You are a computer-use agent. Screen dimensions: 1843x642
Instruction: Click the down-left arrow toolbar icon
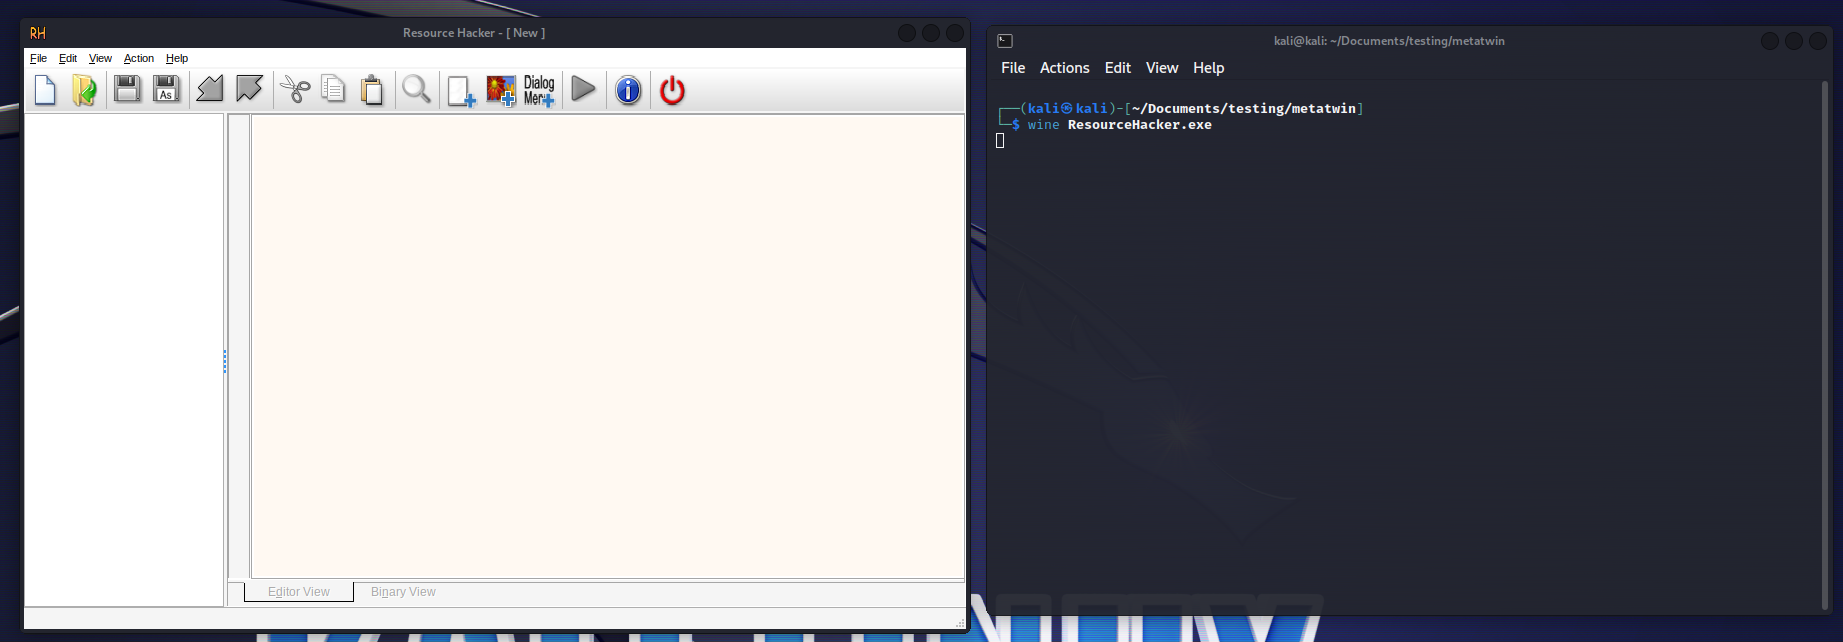210,90
